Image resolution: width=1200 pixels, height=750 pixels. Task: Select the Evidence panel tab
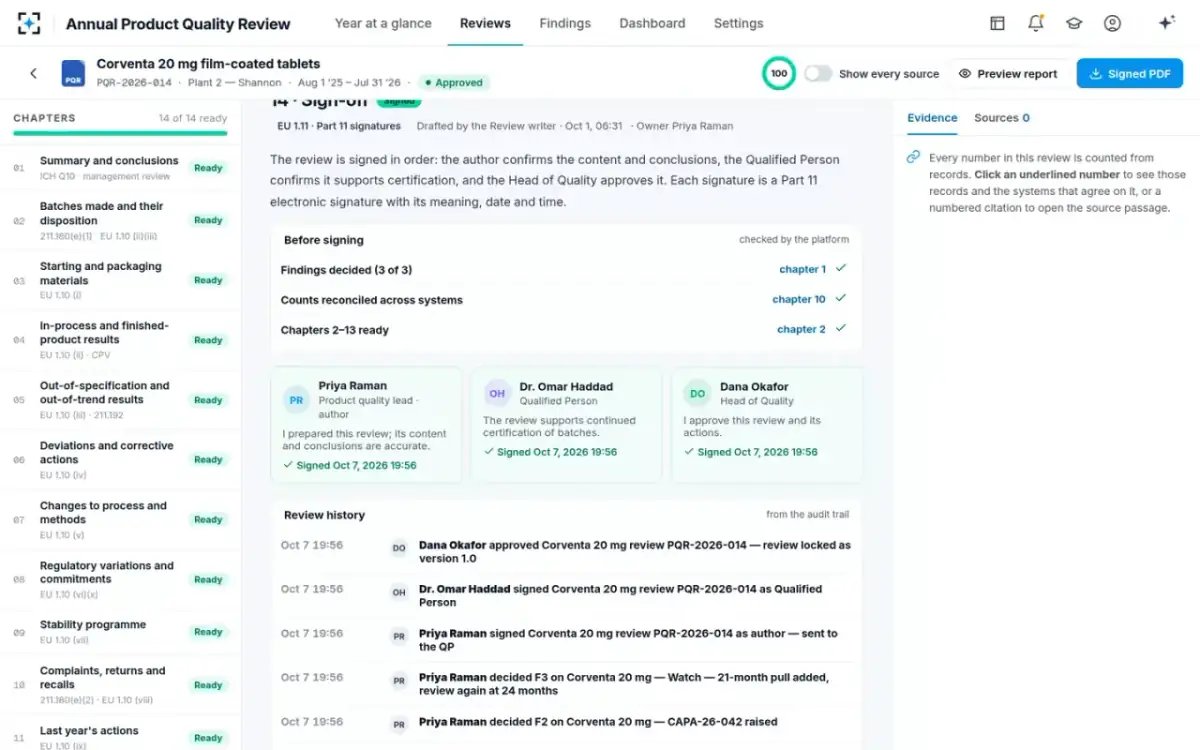coord(932,118)
